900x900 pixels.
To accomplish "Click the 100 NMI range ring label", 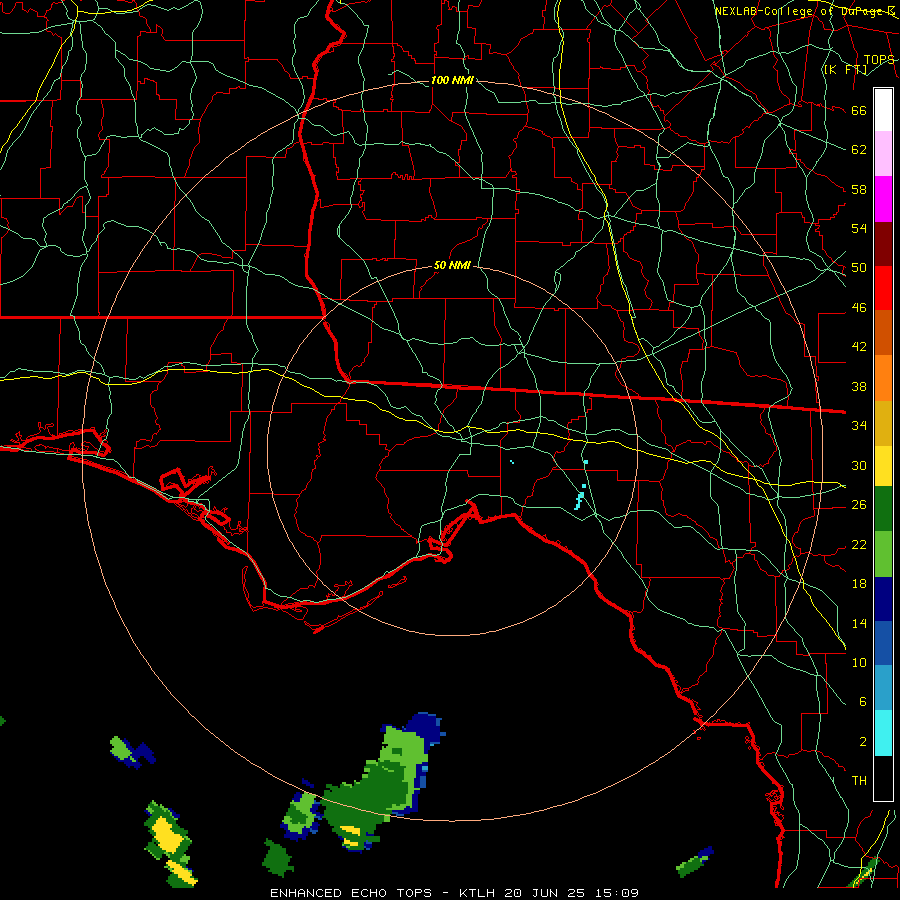I will [452, 80].
